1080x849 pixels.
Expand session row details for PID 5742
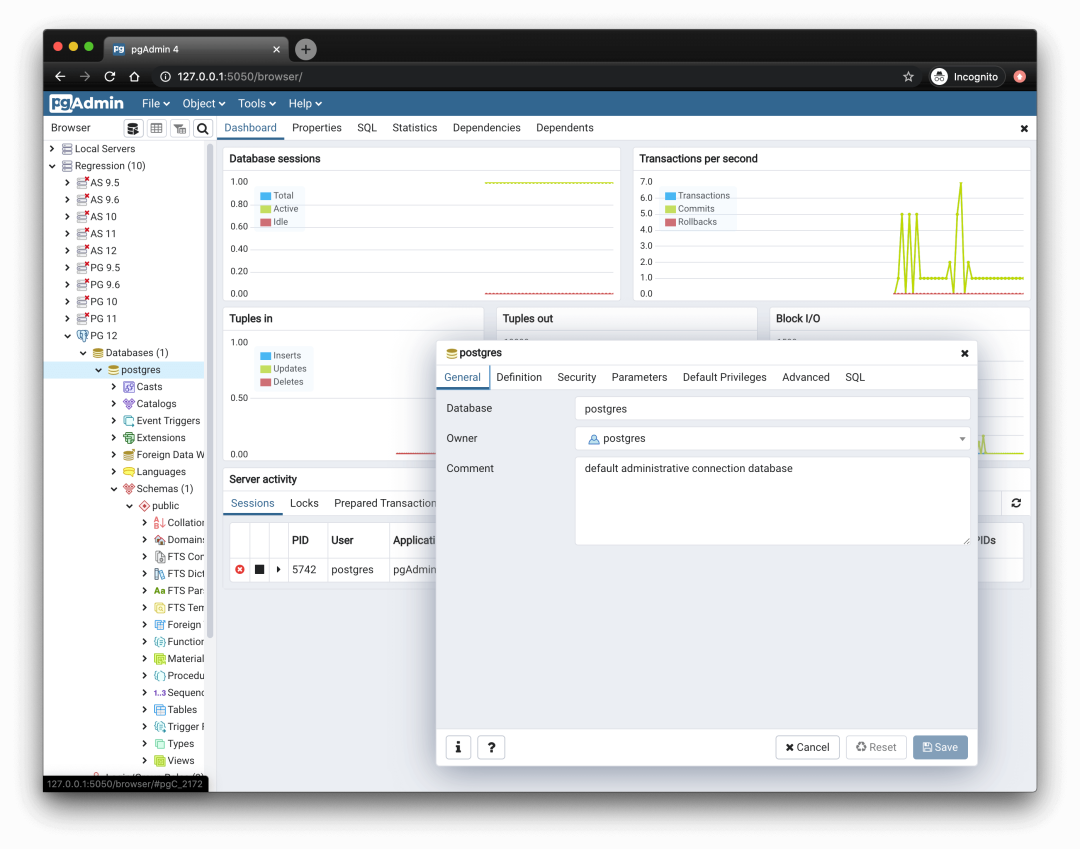pyautogui.click(x=278, y=569)
